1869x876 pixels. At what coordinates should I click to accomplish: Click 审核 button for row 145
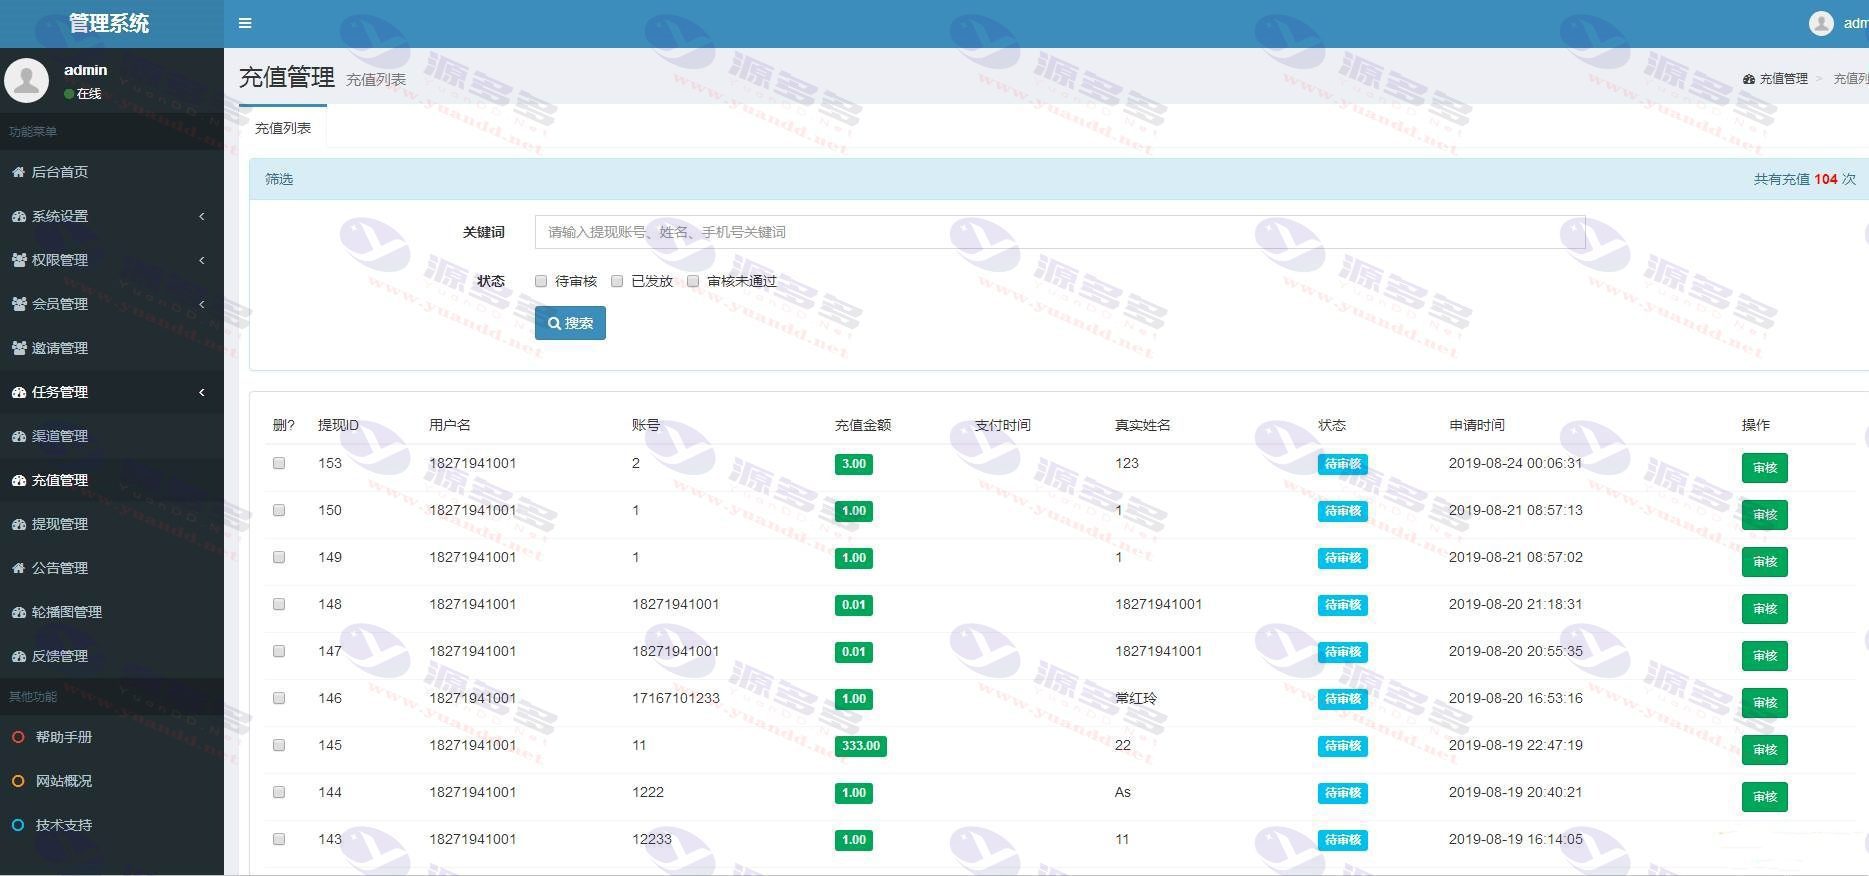(1764, 750)
